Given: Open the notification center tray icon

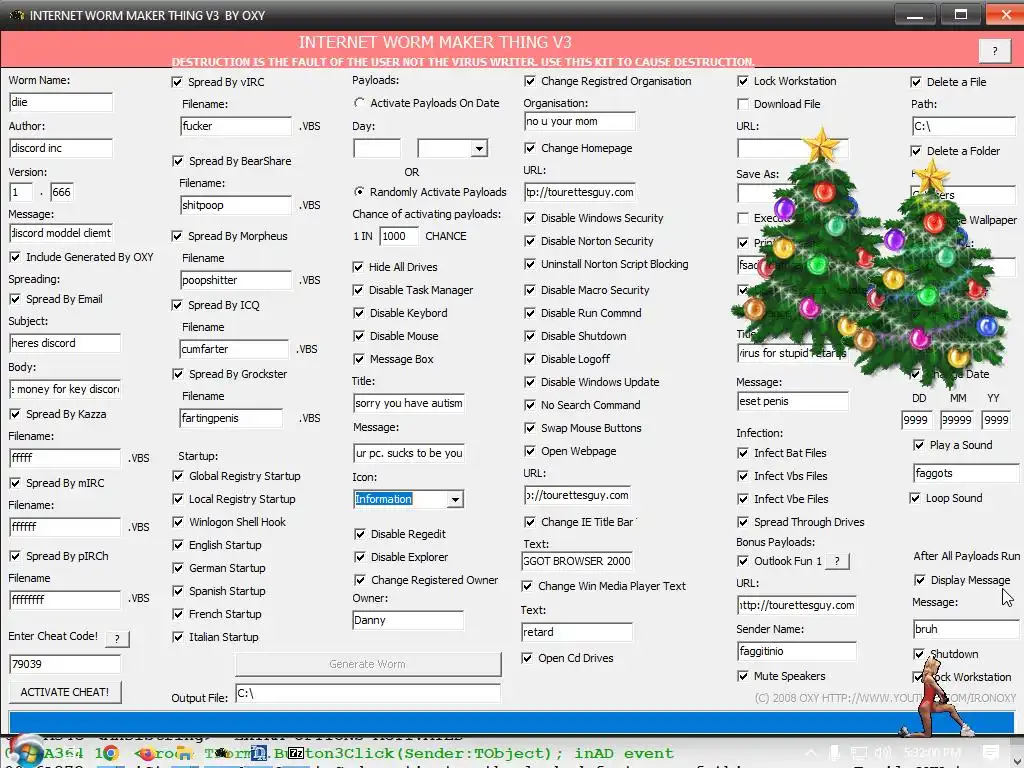Looking at the screenshot, I should click(x=991, y=753).
